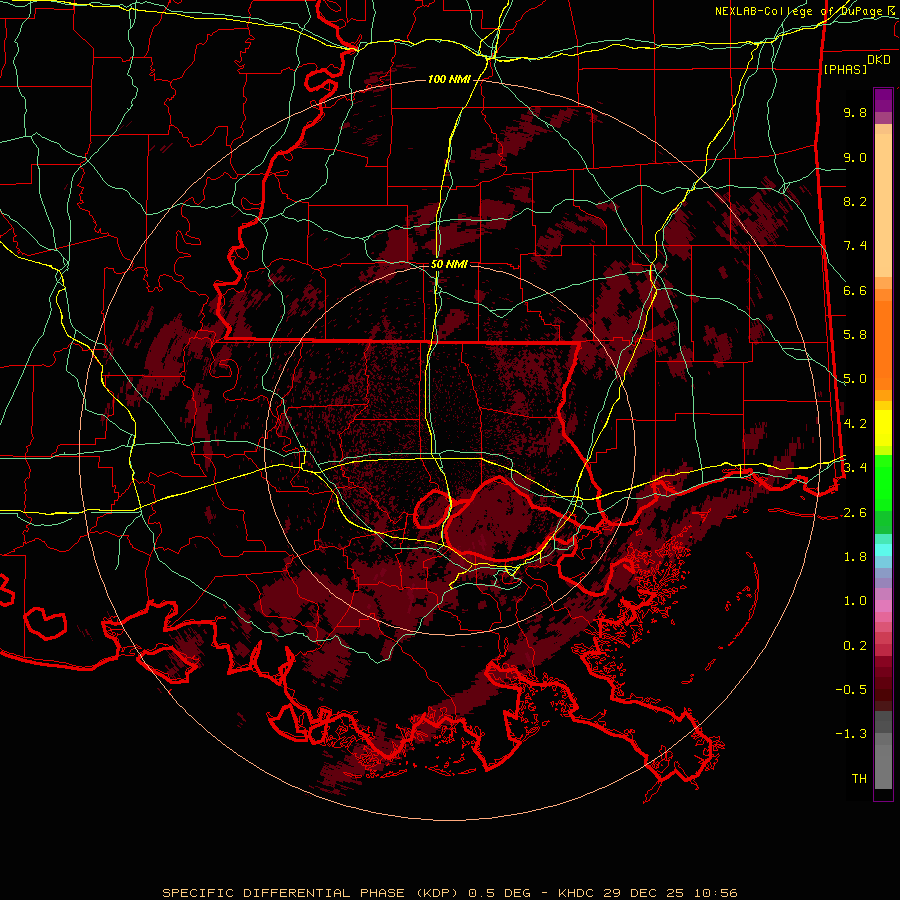The width and height of the screenshot is (900, 900).
Task: Click the 2.6 value on the scale
Action: [x=855, y=513]
